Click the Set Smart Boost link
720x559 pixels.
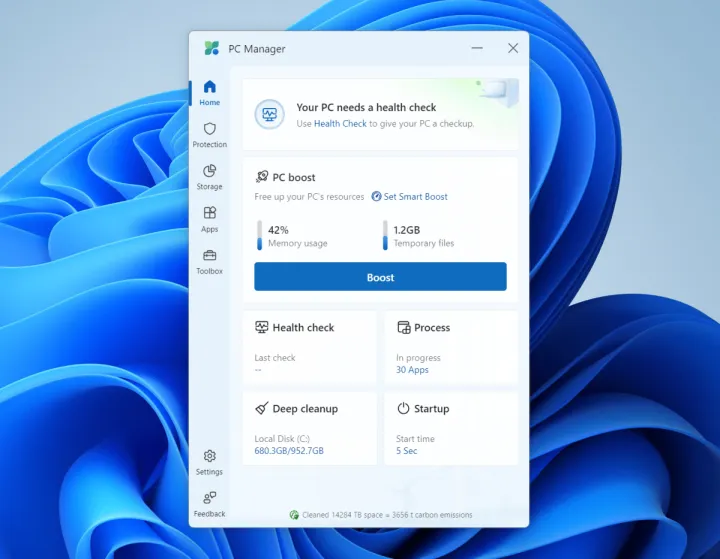415,197
